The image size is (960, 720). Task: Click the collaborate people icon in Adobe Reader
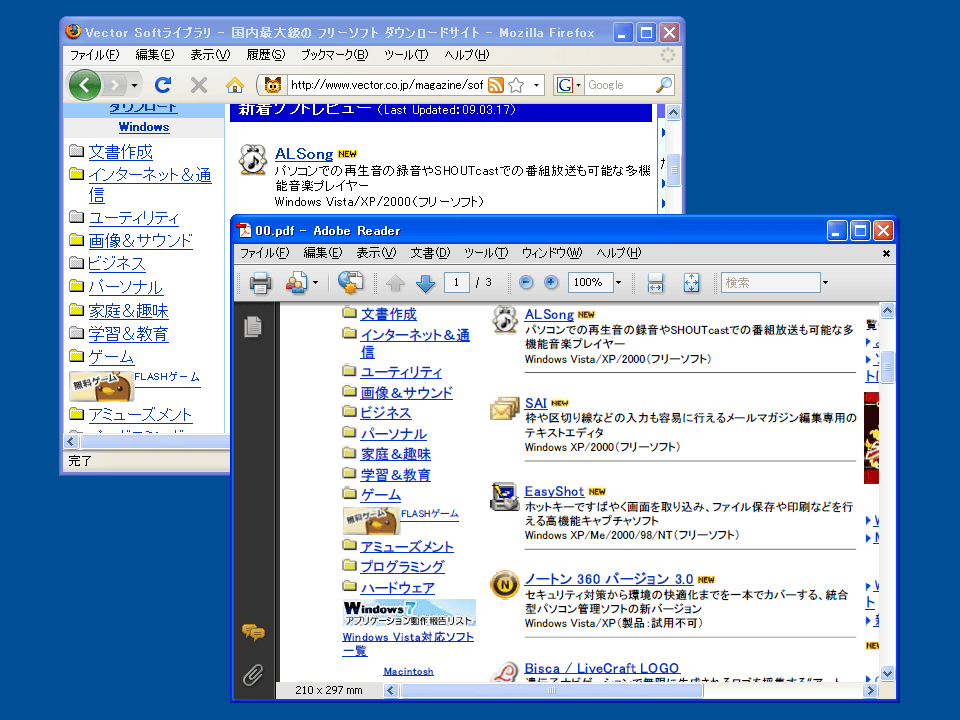coord(296,283)
